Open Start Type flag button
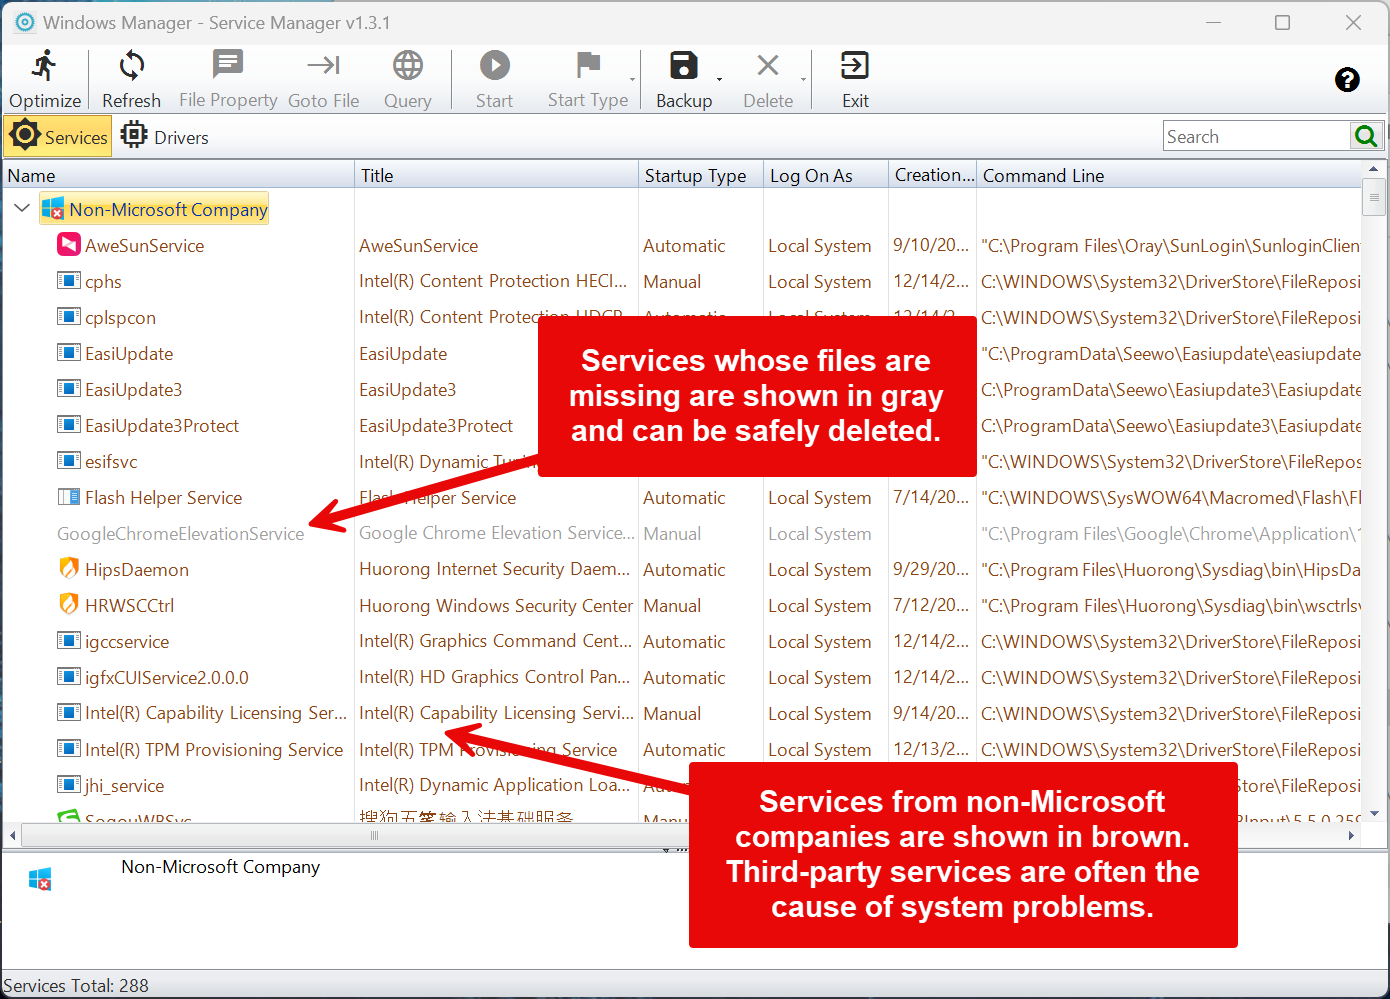This screenshot has width=1390, height=999. [x=588, y=79]
